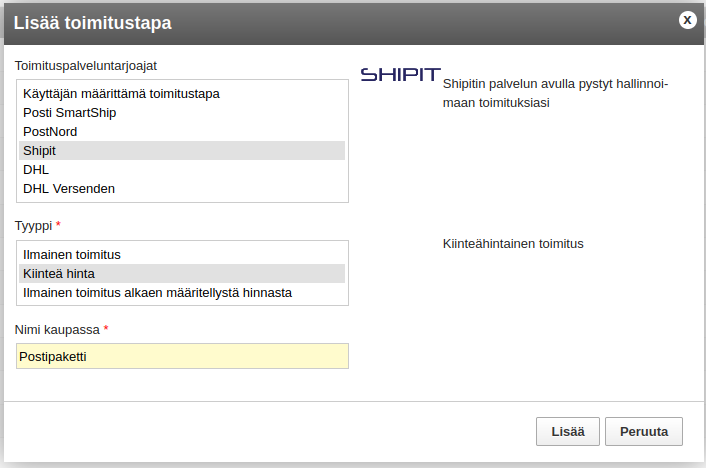Viewport: 706px width, 468px height.
Task: Choose the plain DHL provider
Action: point(182,169)
